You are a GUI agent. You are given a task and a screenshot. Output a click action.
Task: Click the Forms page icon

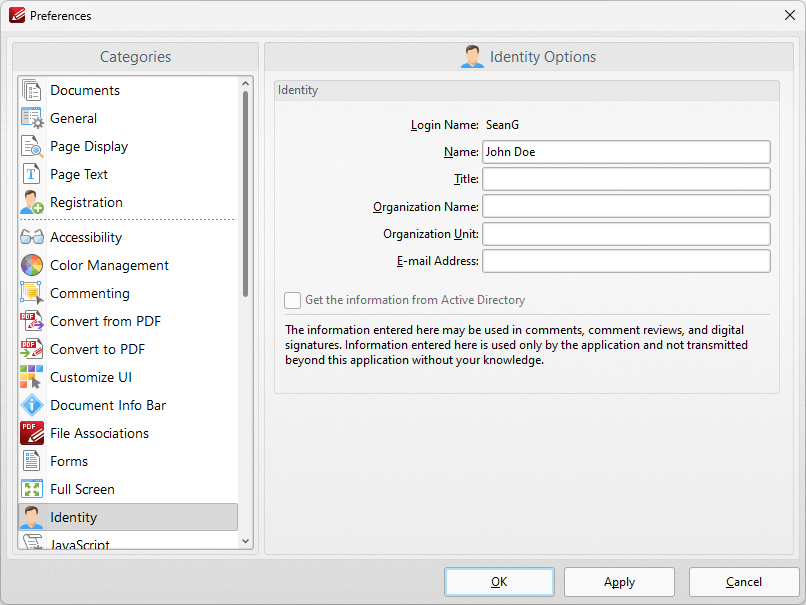31,461
